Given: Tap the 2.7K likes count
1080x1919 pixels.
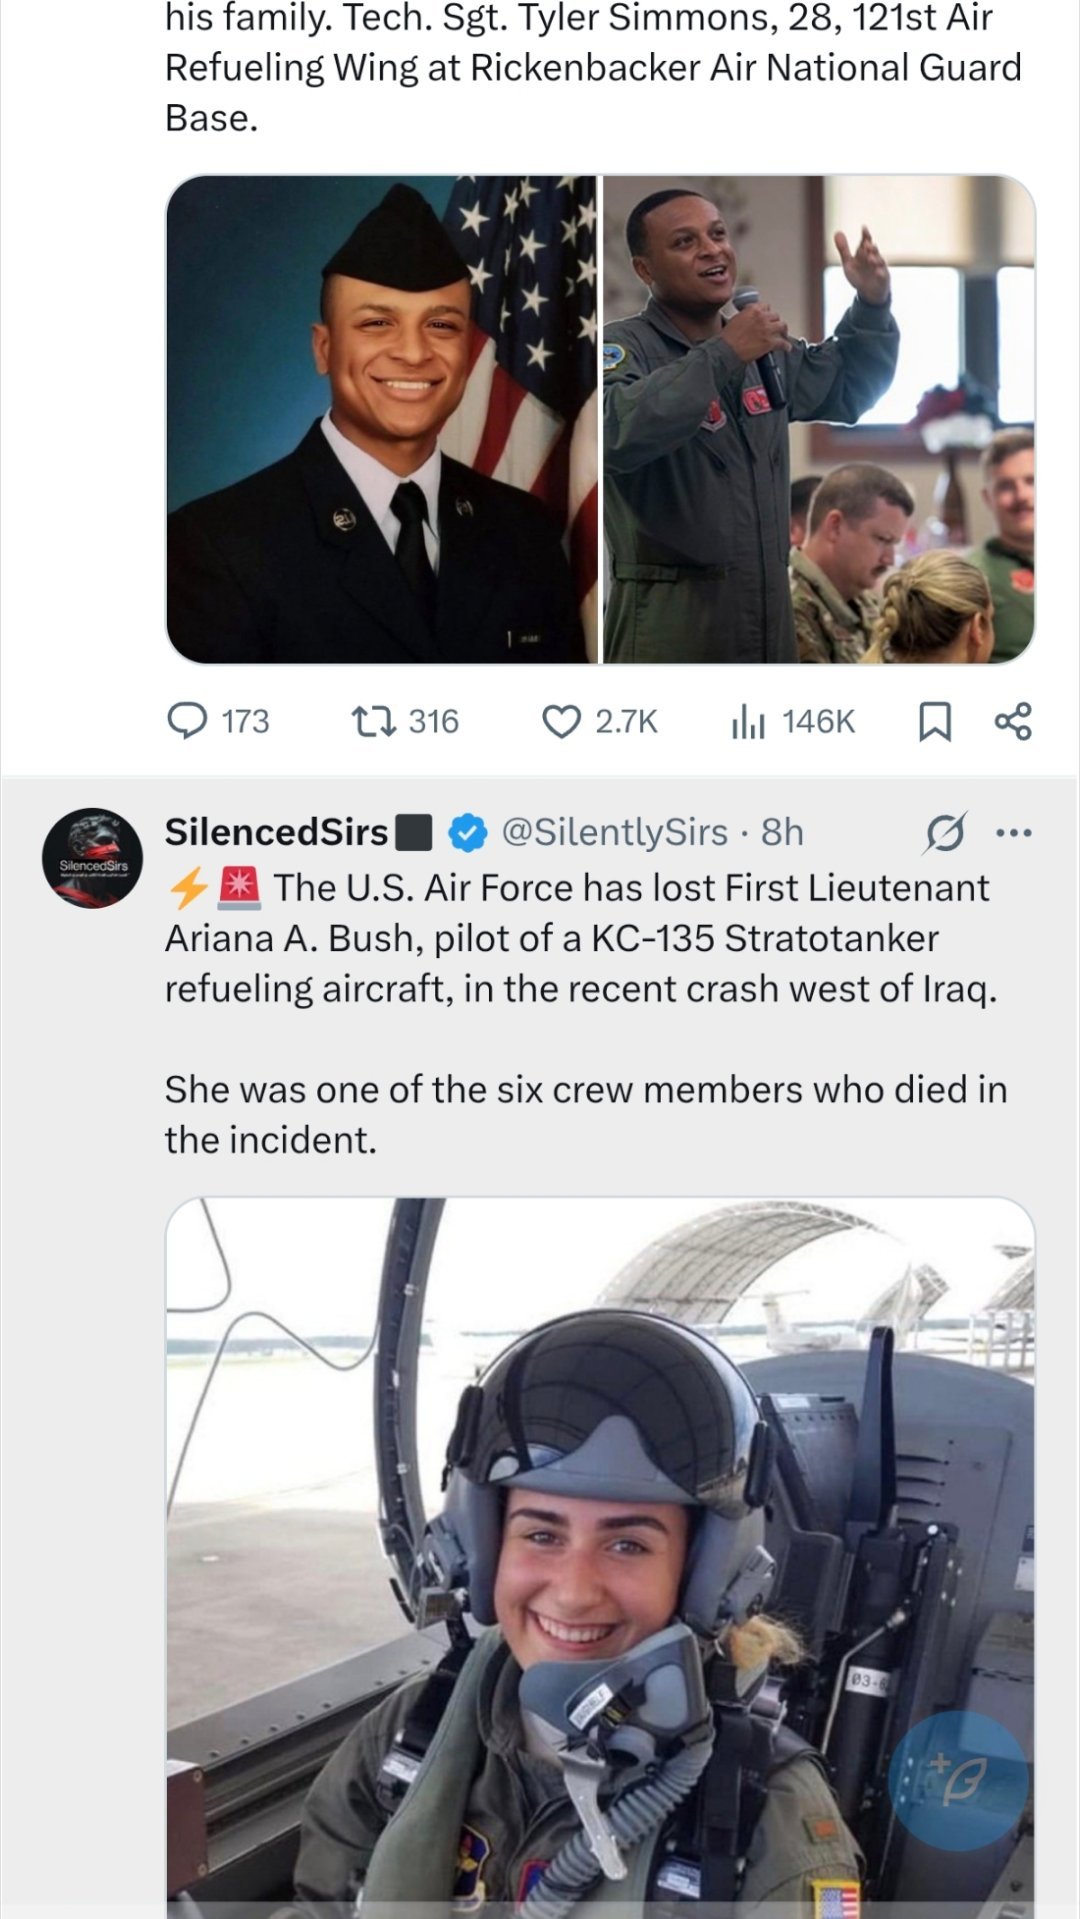Looking at the screenshot, I should click(626, 721).
